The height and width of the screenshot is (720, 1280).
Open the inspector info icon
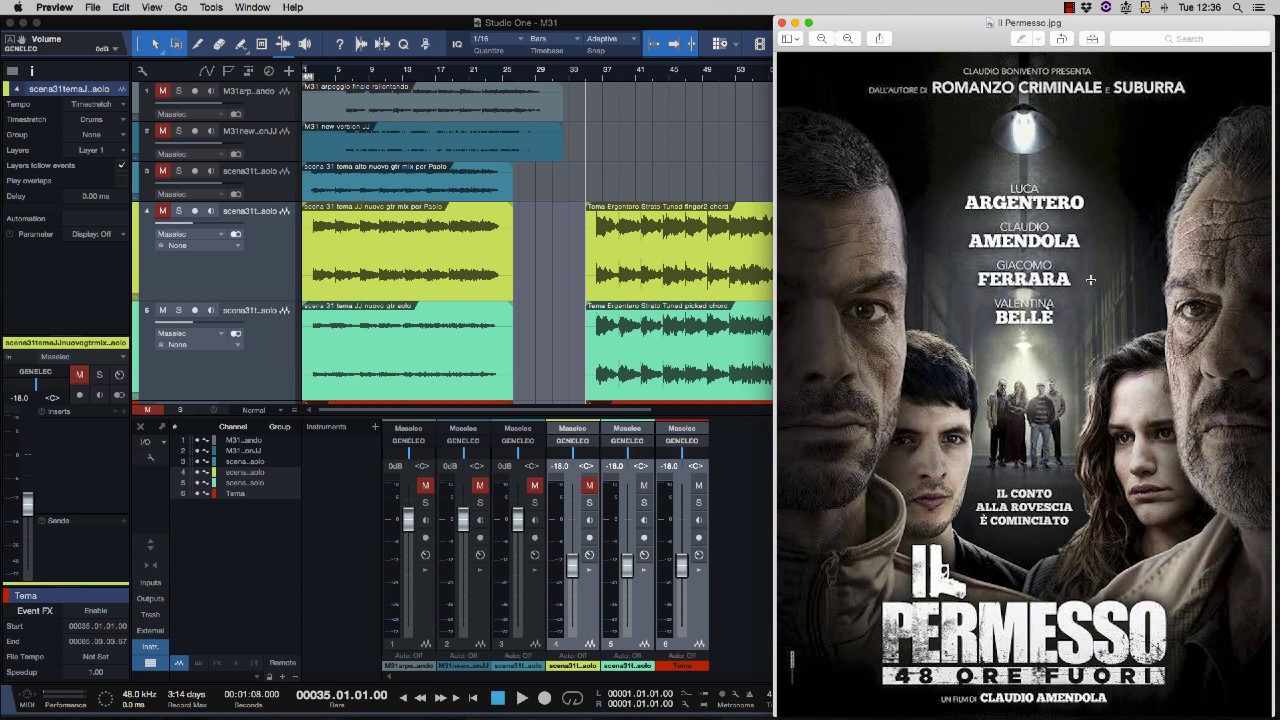(32, 71)
